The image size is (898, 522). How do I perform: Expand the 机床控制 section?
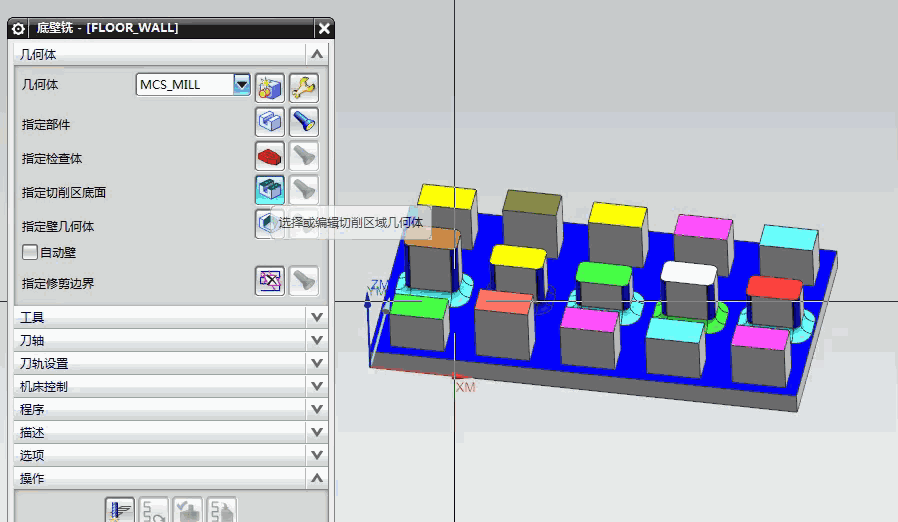pyautogui.click(x=317, y=386)
